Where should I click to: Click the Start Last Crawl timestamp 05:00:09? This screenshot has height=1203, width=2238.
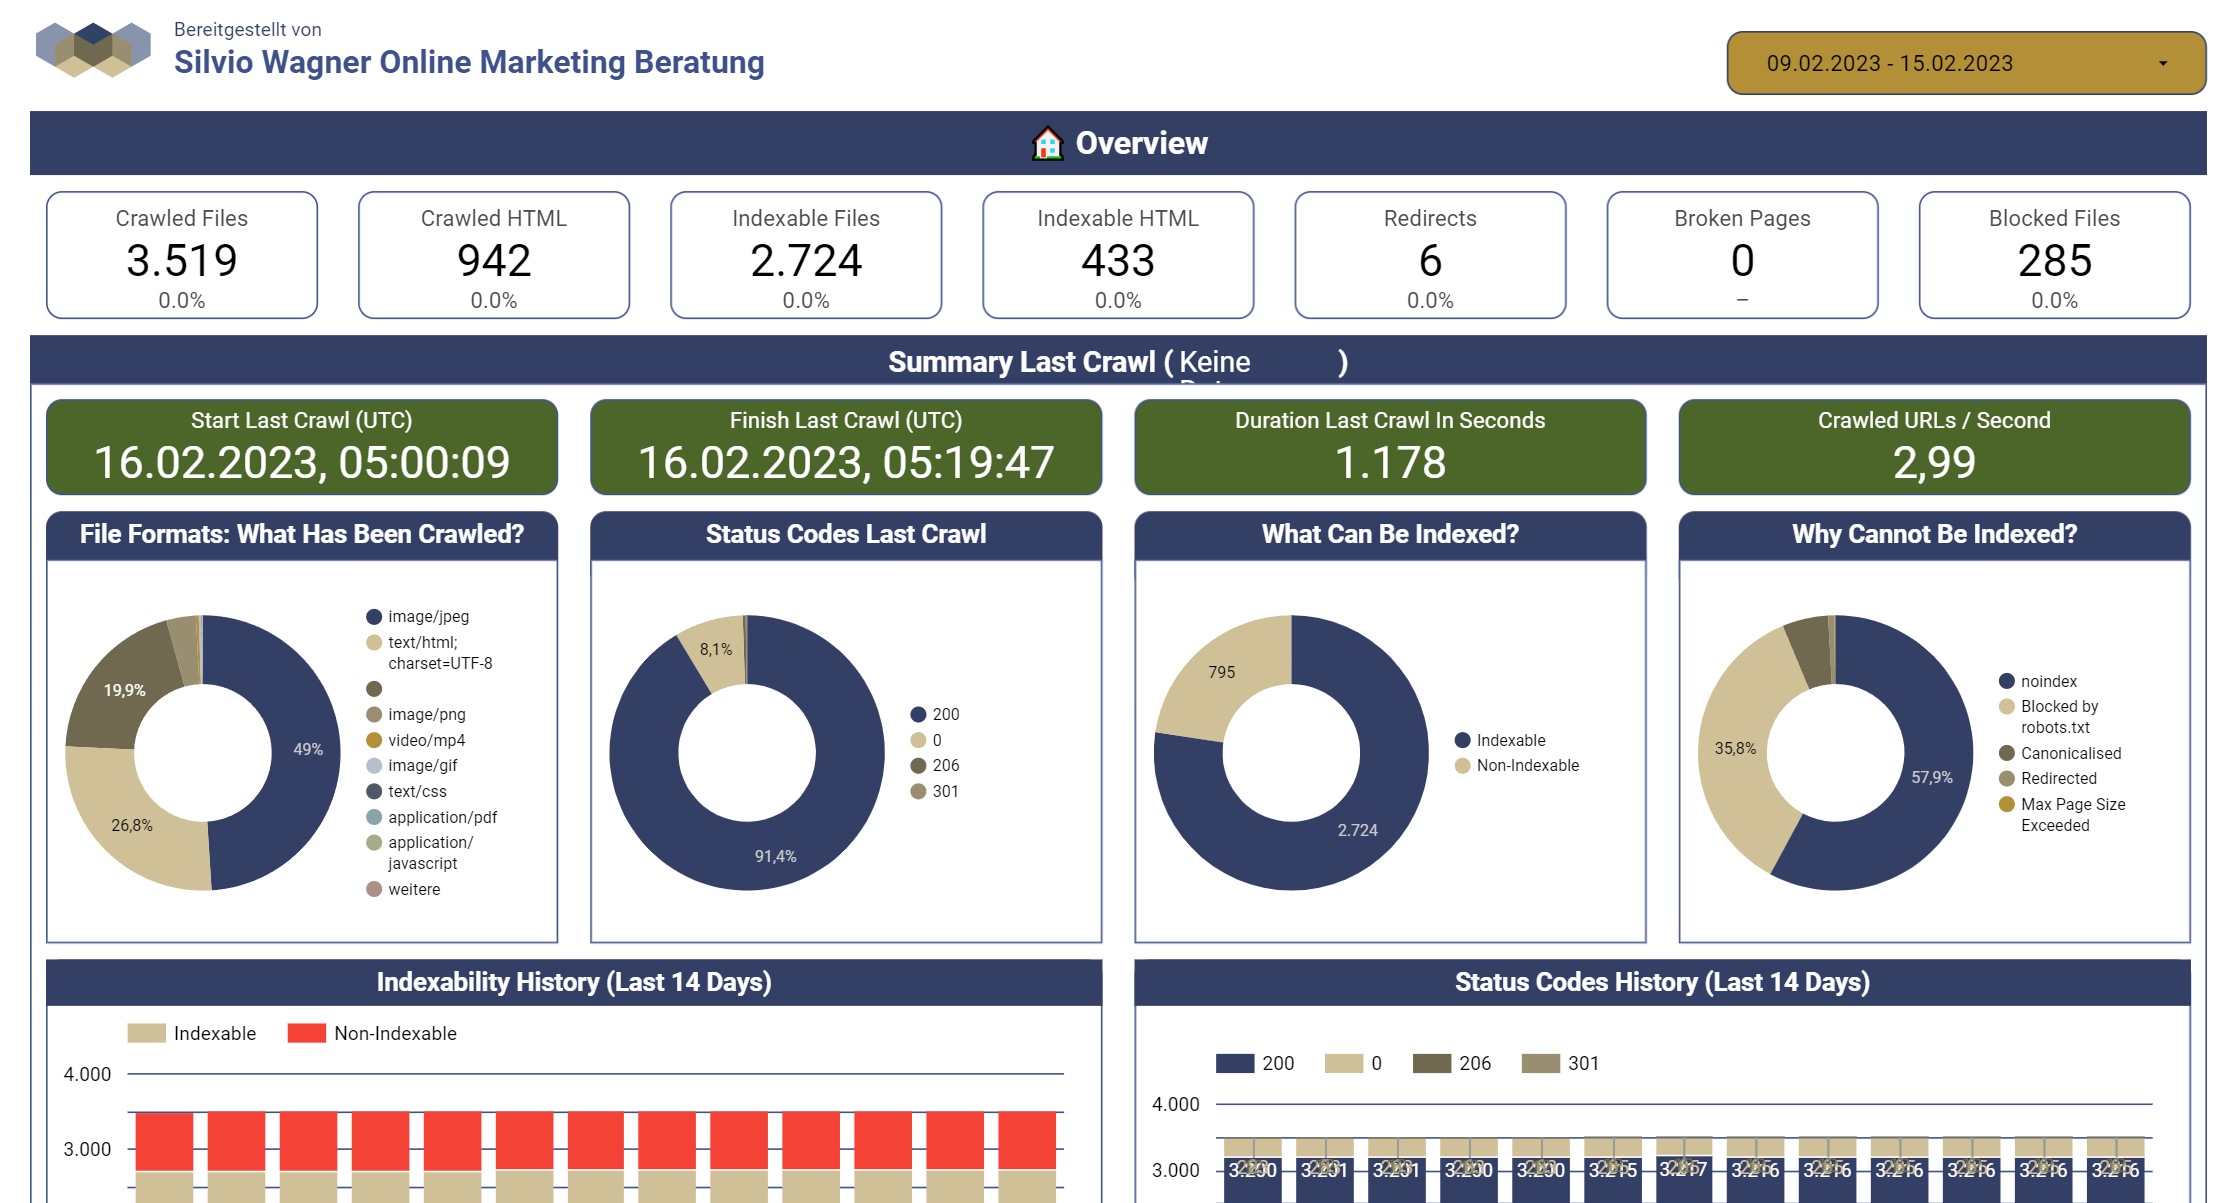[302, 462]
